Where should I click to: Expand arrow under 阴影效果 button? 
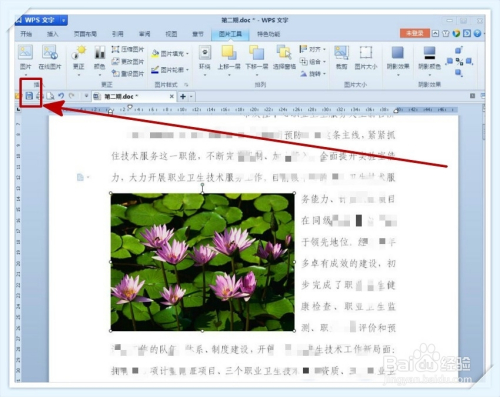(398, 75)
